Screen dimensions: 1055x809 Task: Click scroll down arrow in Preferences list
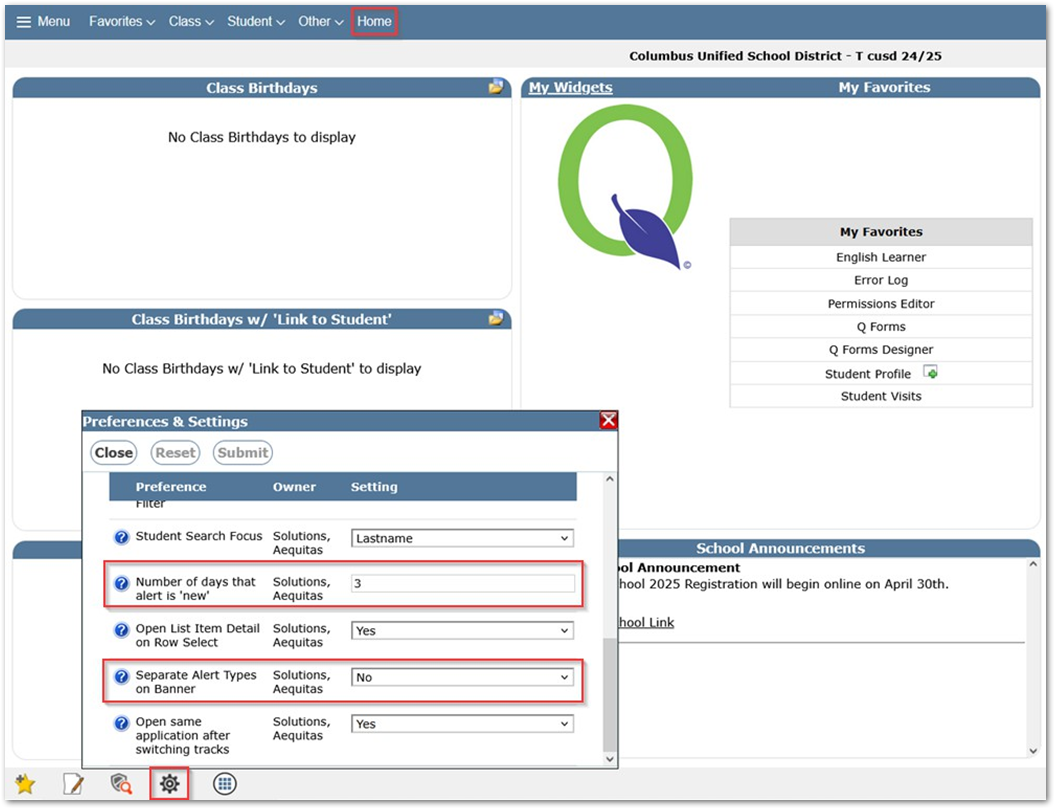pos(610,759)
